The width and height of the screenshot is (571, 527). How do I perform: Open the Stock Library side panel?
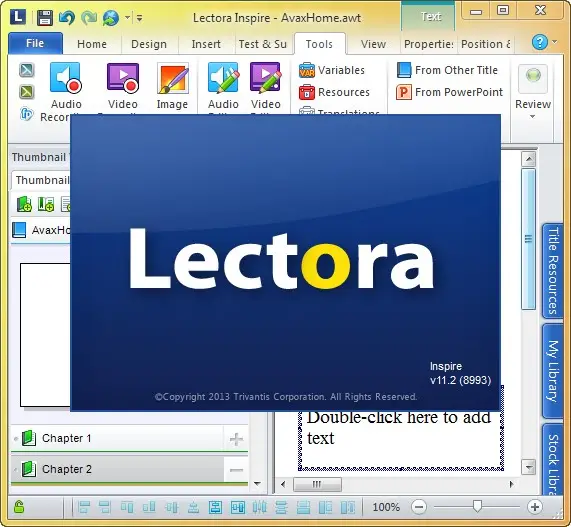pyautogui.click(x=553, y=460)
